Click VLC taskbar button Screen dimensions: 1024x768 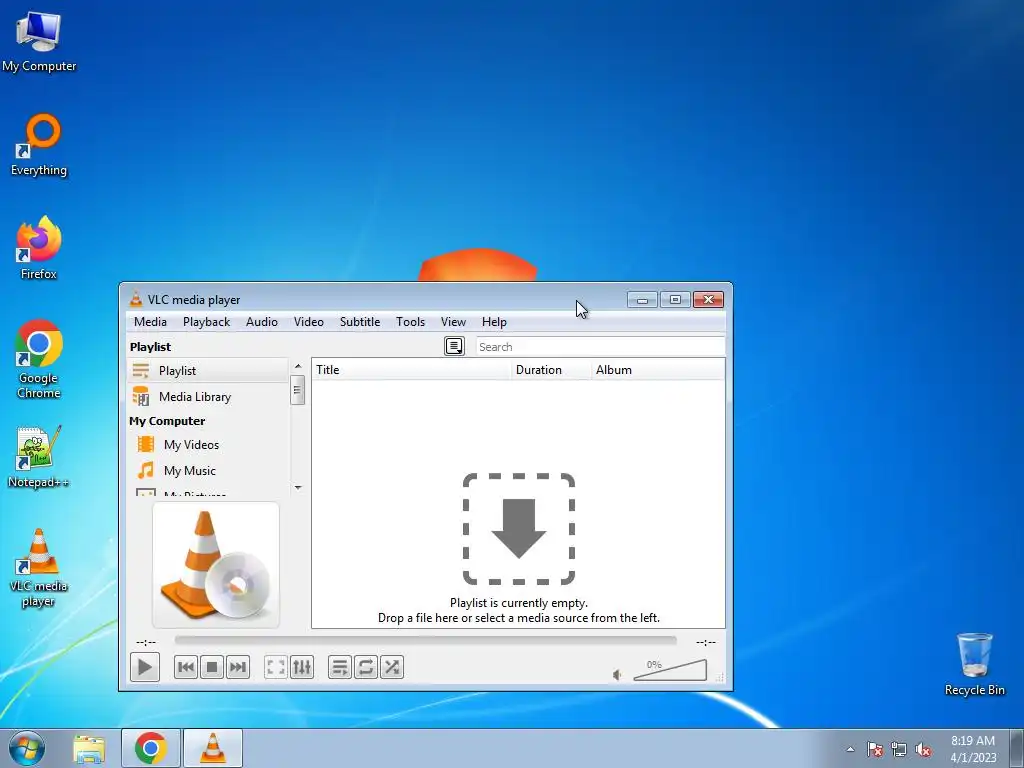213,748
